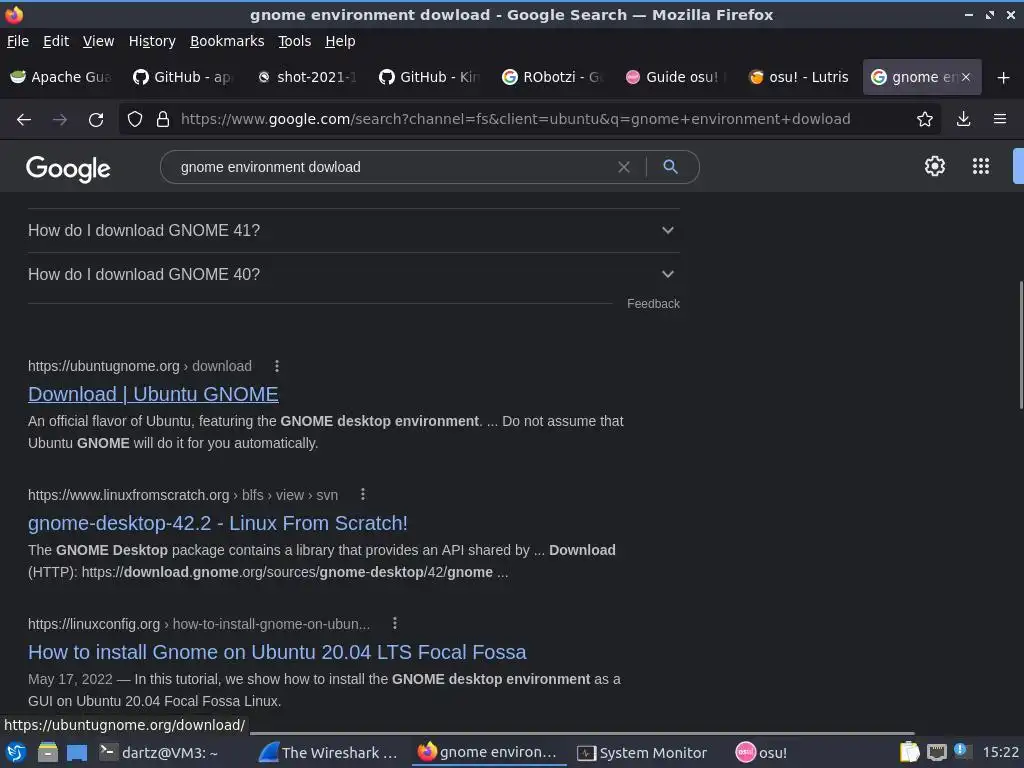Open How to install Gnome on Ubuntu link
Screen dimensions: 1024x768
click(277, 652)
